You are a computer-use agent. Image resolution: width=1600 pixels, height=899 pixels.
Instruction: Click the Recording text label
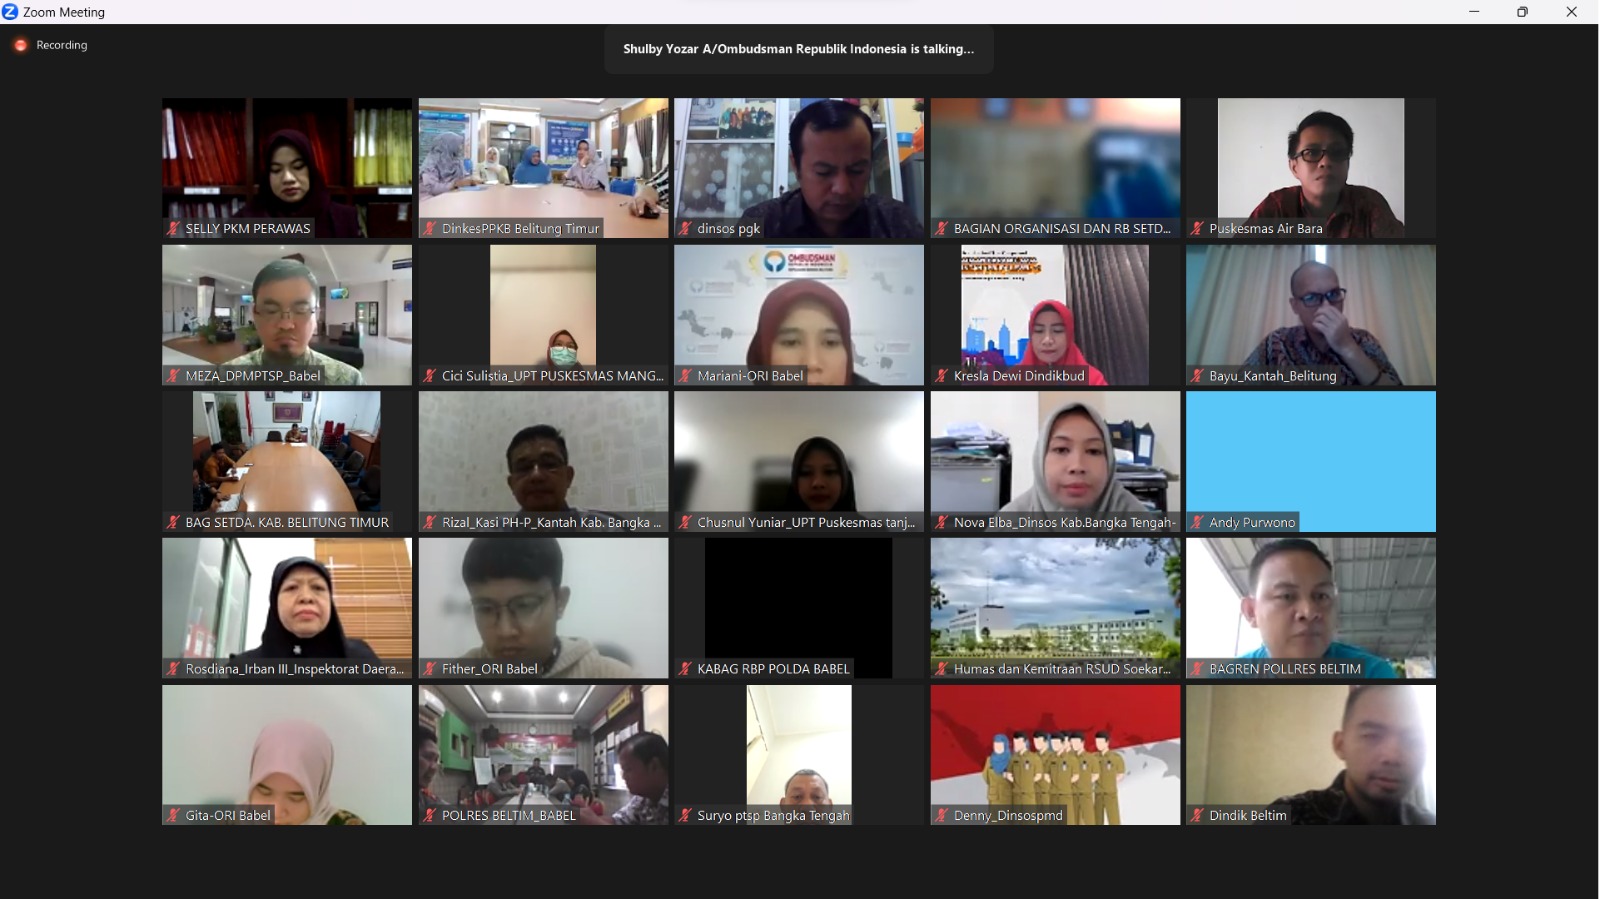pyautogui.click(x=62, y=45)
